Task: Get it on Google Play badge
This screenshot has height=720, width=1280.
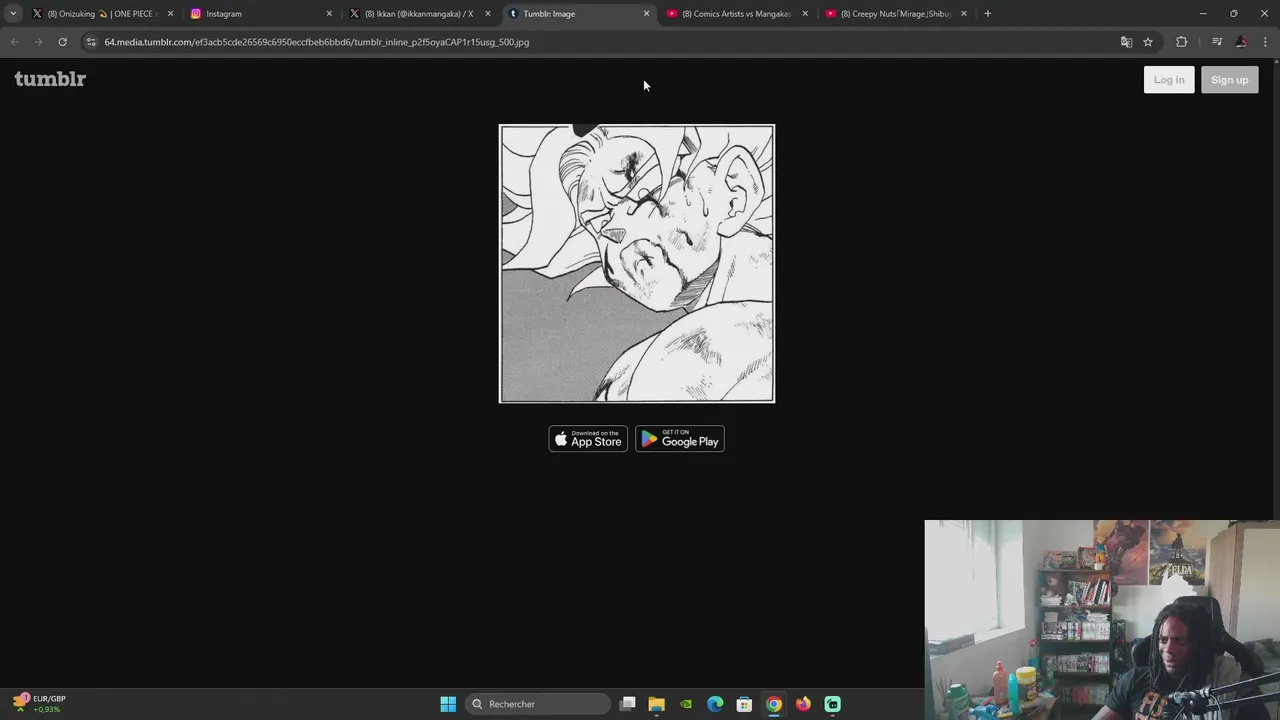Action: click(680, 439)
